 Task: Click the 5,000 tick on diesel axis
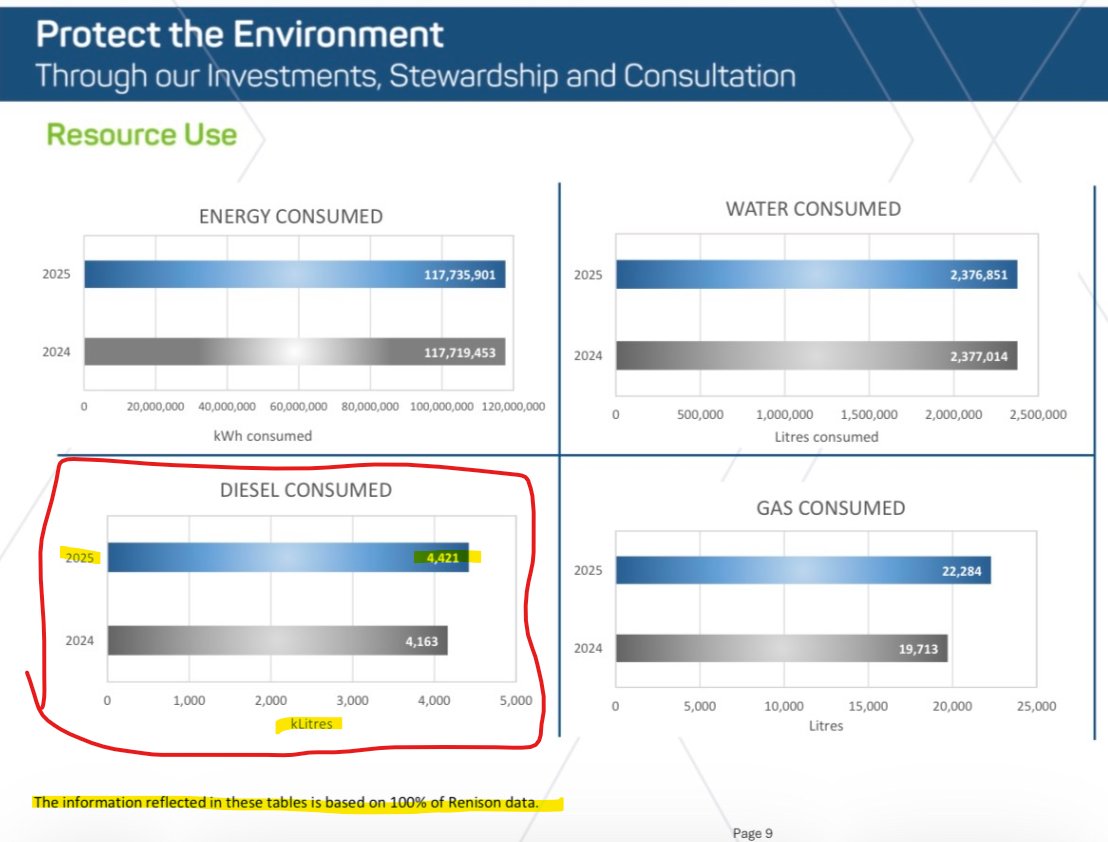pos(516,701)
